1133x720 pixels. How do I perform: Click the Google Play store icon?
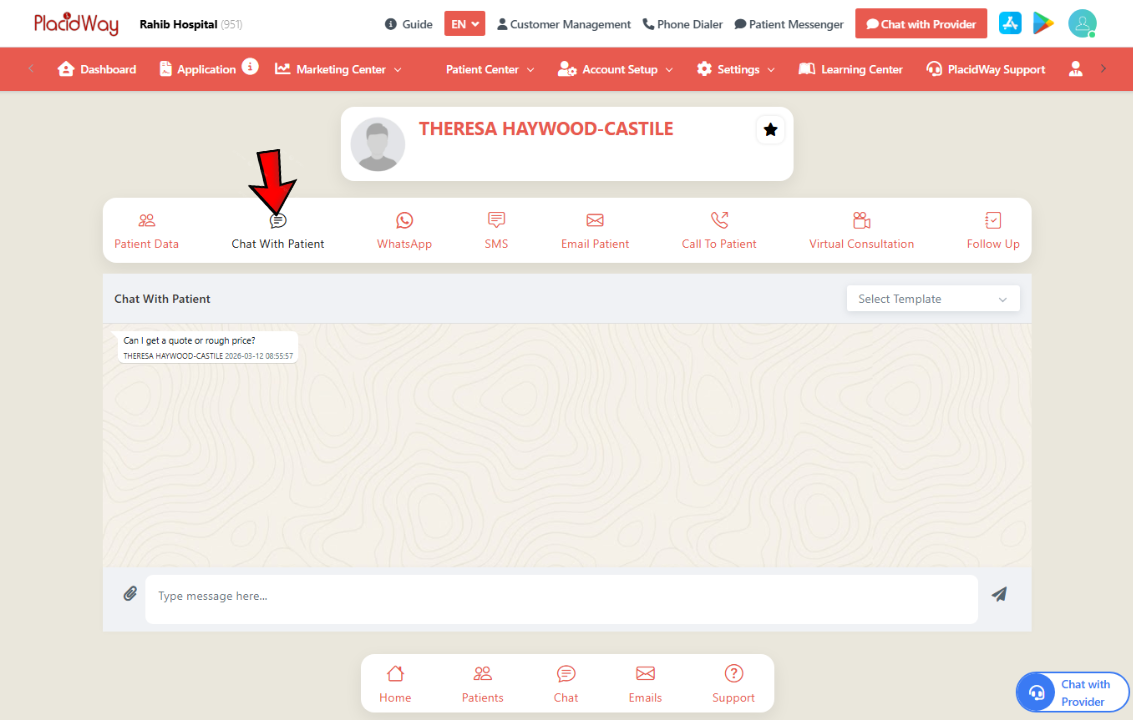(1043, 22)
